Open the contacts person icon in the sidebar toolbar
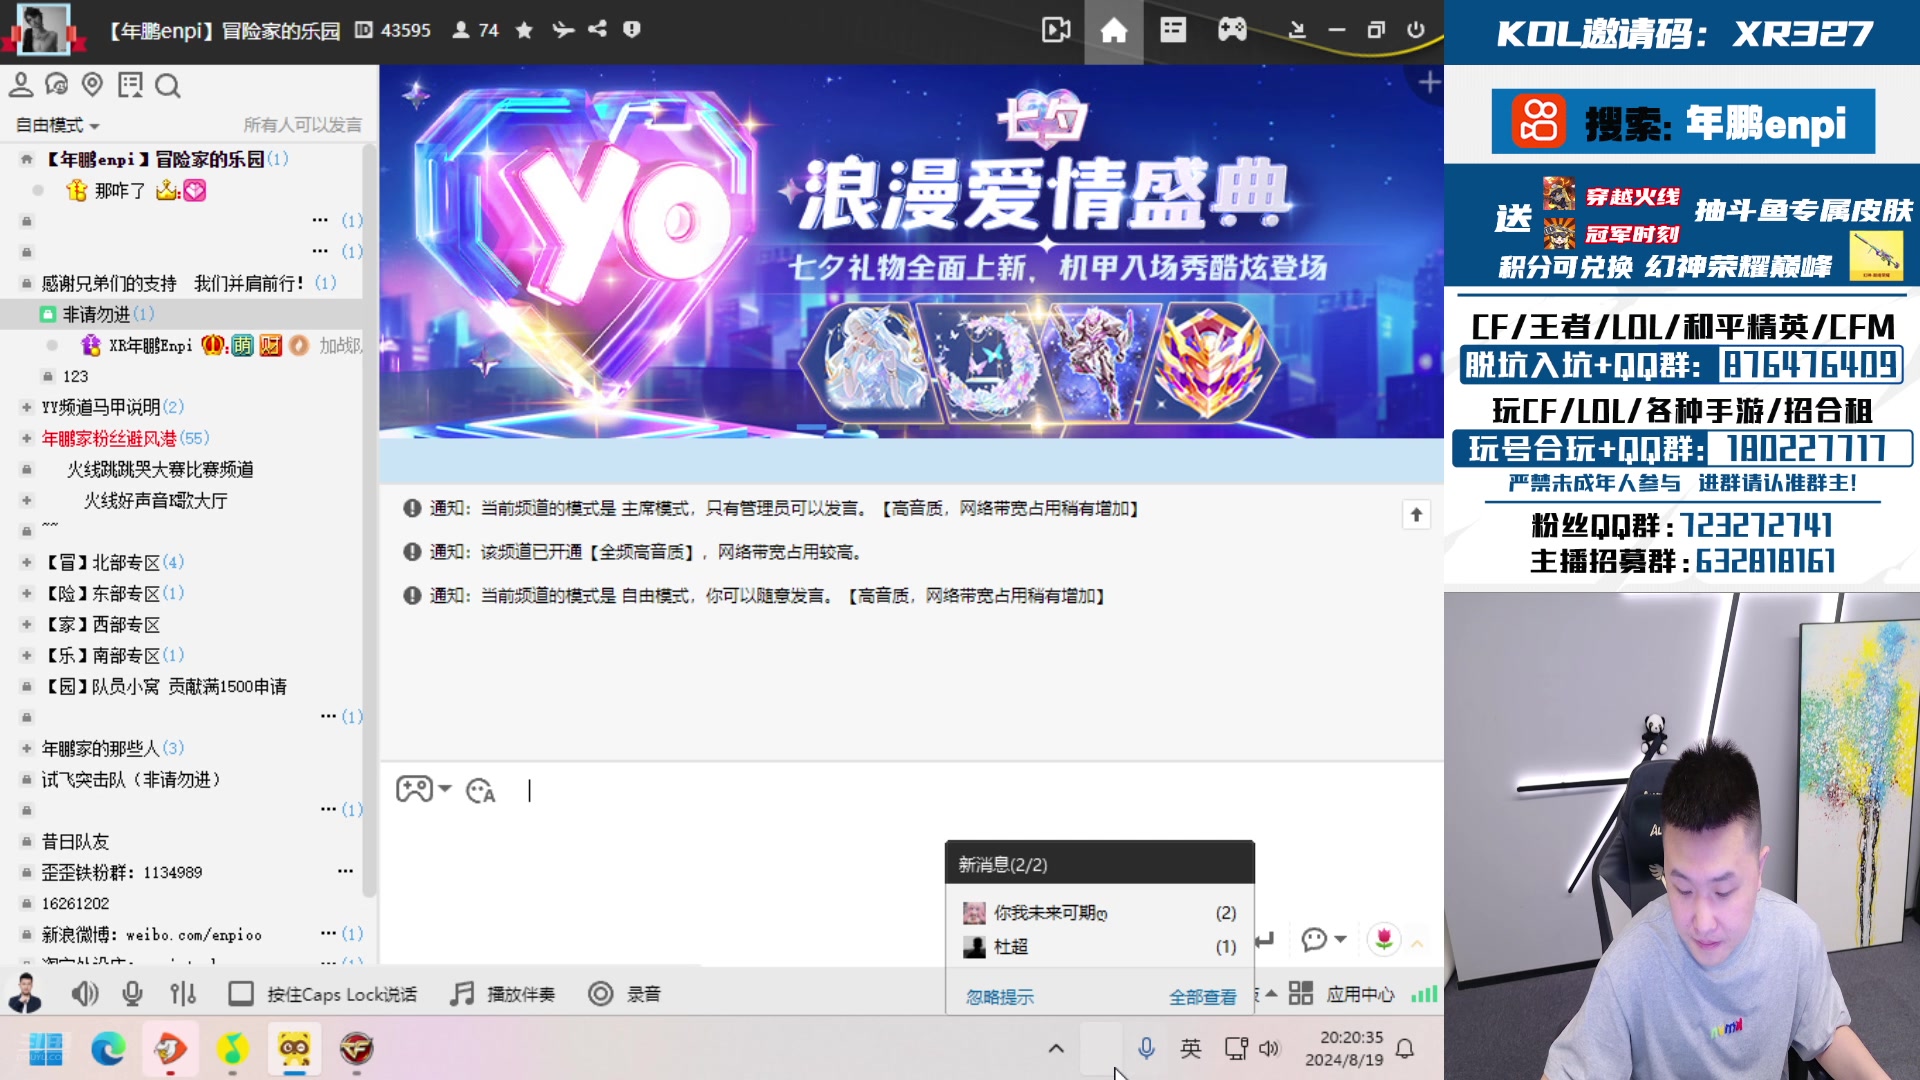Image resolution: width=1920 pixels, height=1080 pixels. click(x=20, y=85)
